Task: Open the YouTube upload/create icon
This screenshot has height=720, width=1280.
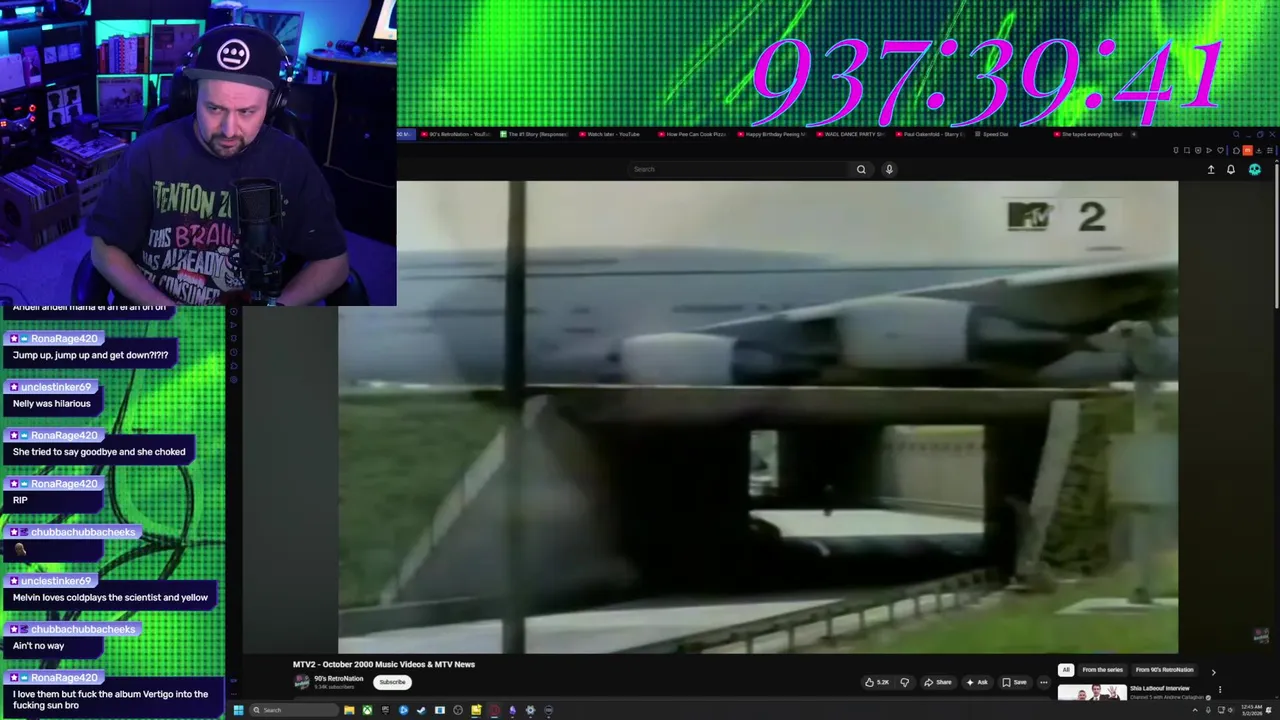Action: (1211, 170)
